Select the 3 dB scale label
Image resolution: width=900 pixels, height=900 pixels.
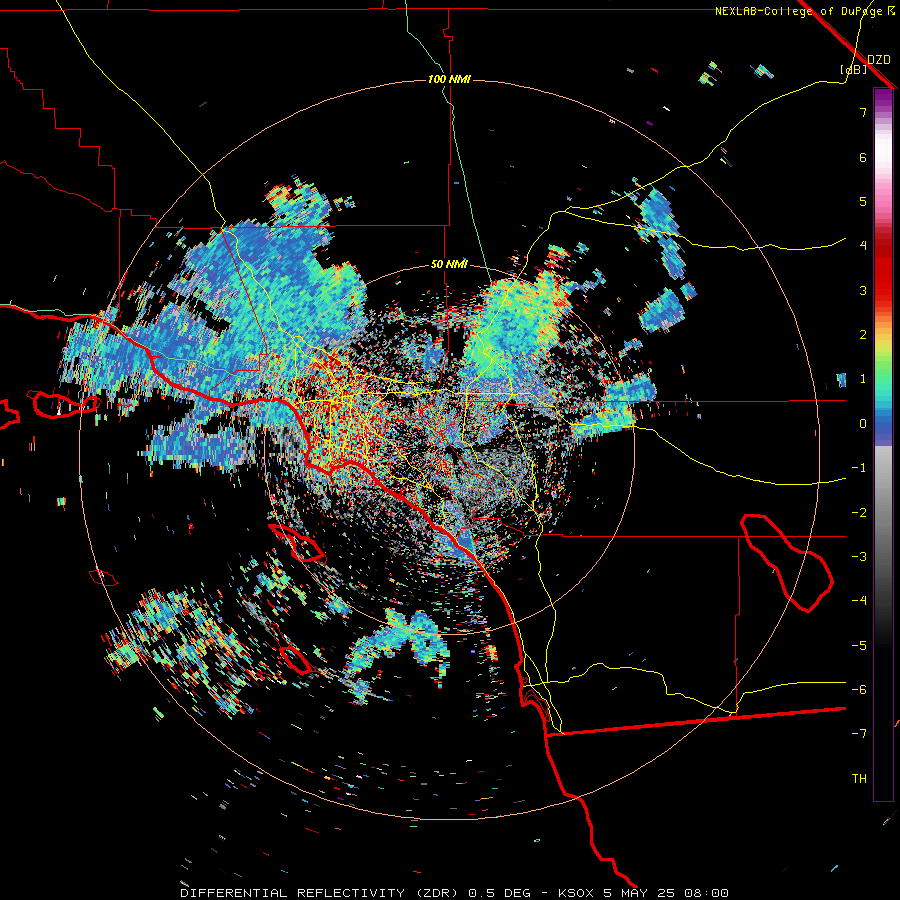click(863, 290)
